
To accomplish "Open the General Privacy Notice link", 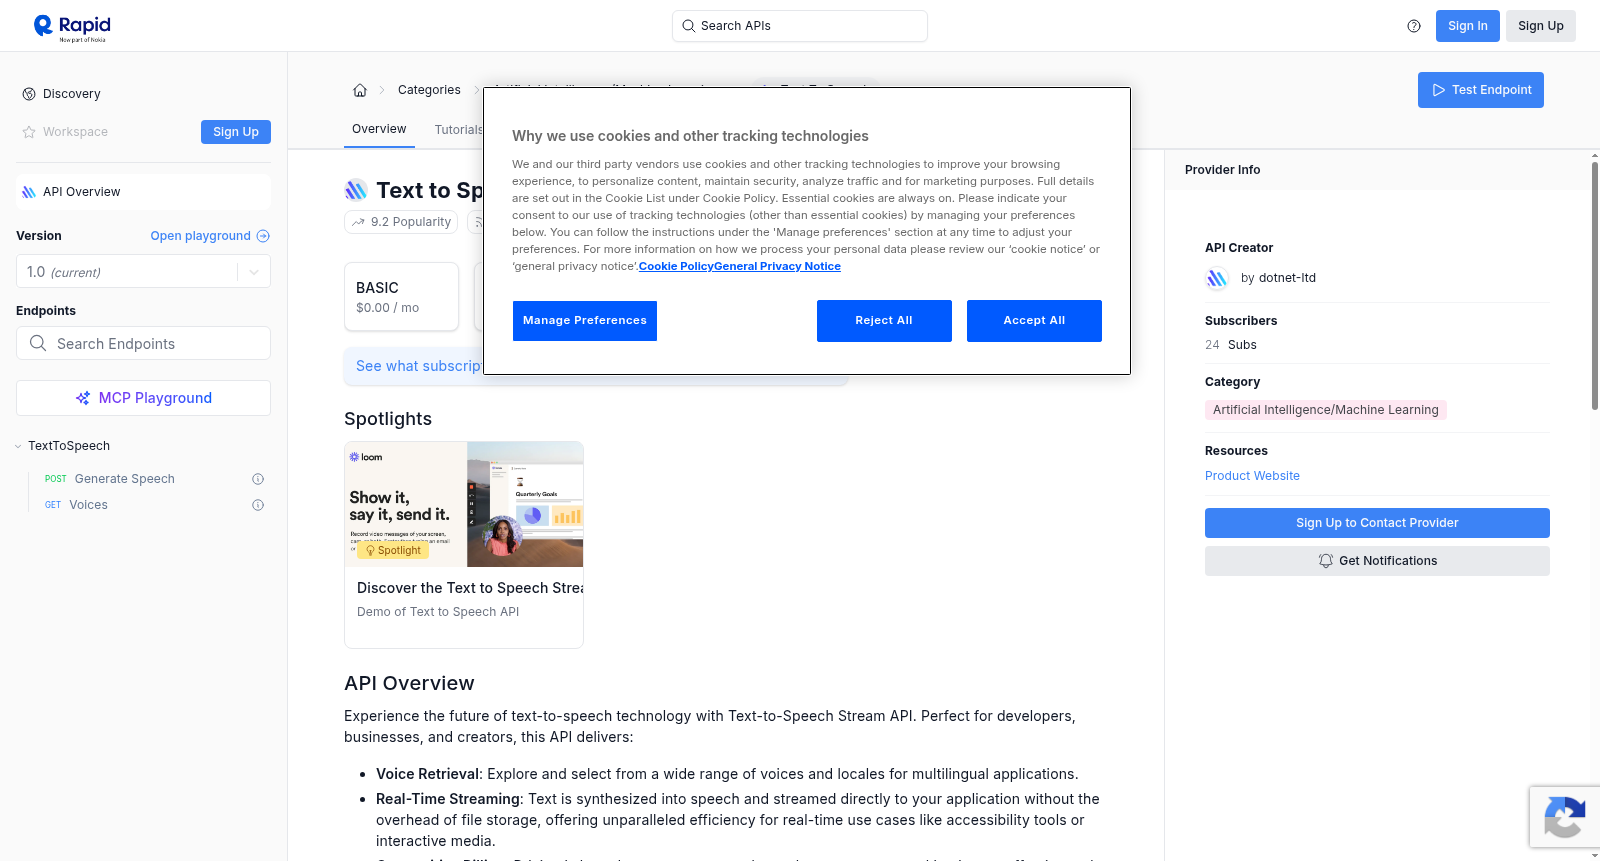I will tap(777, 266).
